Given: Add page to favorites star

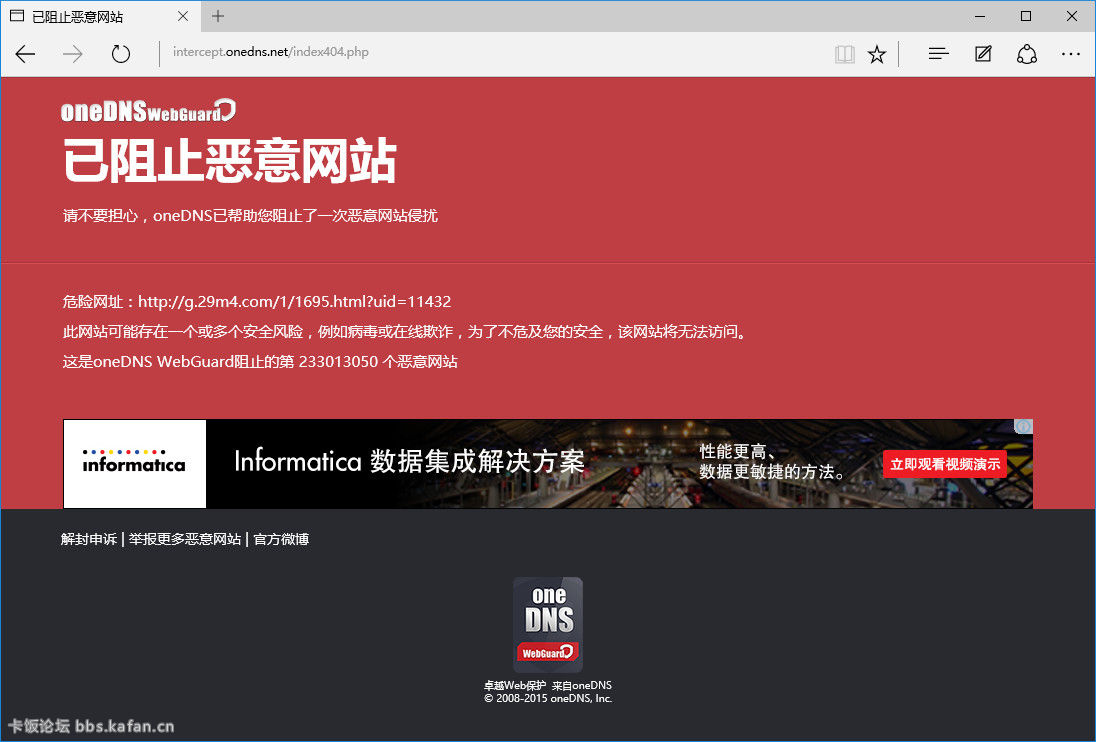Looking at the screenshot, I should (x=877, y=54).
